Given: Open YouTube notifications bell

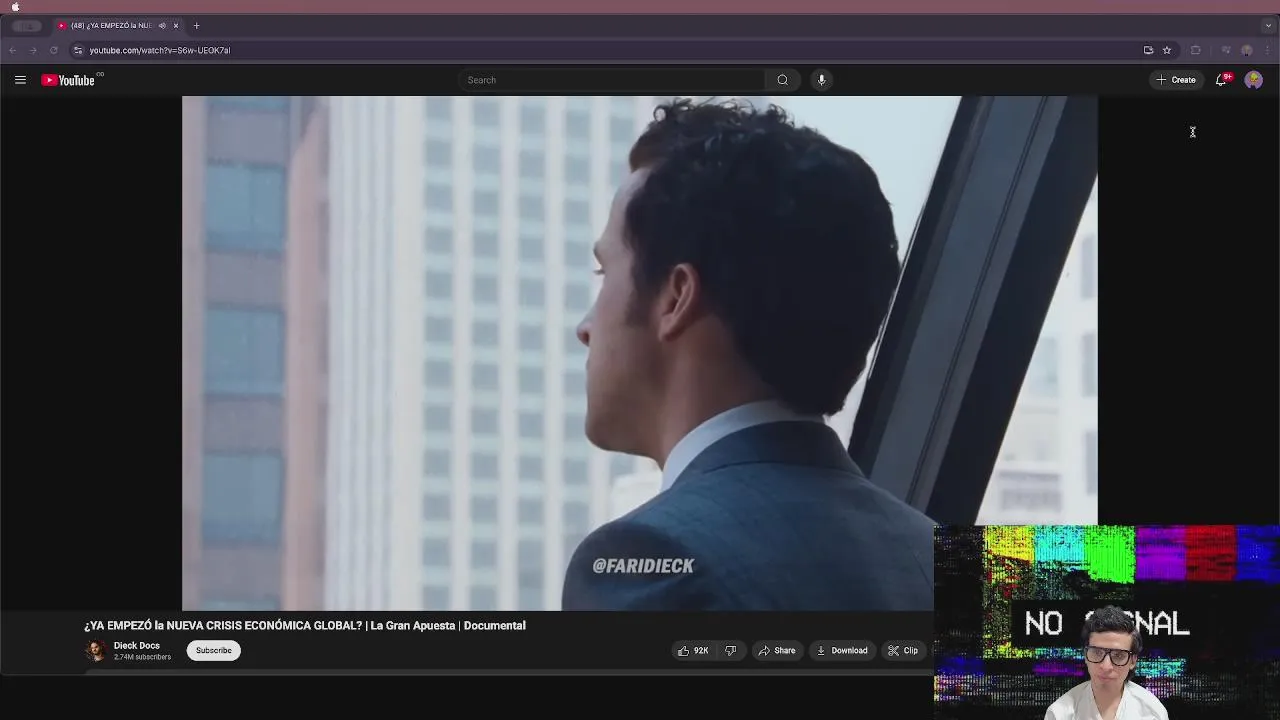Looking at the screenshot, I should click(x=1221, y=80).
